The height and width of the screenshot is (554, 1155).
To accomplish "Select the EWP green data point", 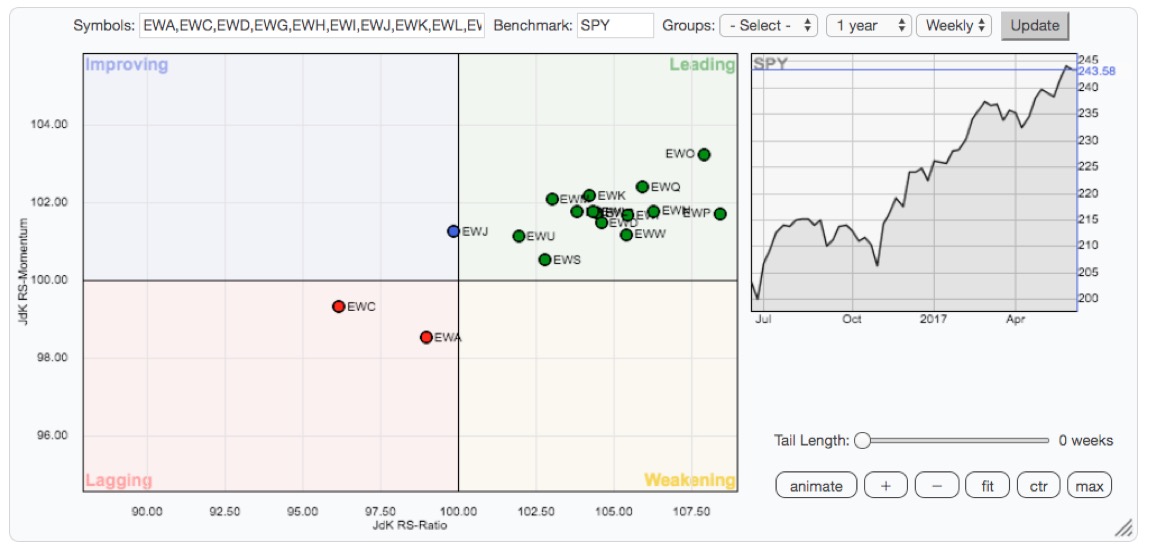I will [720, 214].
